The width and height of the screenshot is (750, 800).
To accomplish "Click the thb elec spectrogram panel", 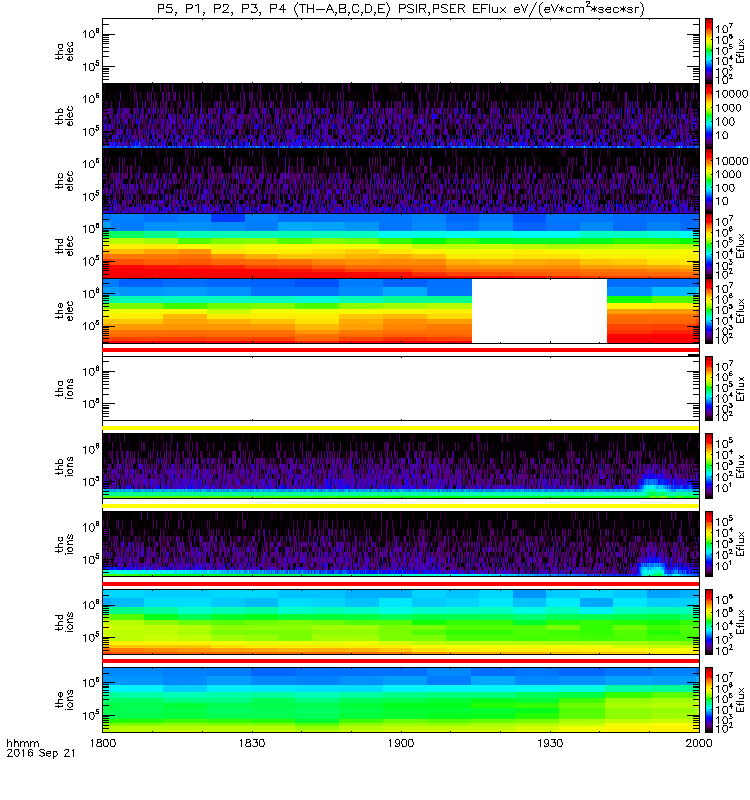I will pos(401,116).
